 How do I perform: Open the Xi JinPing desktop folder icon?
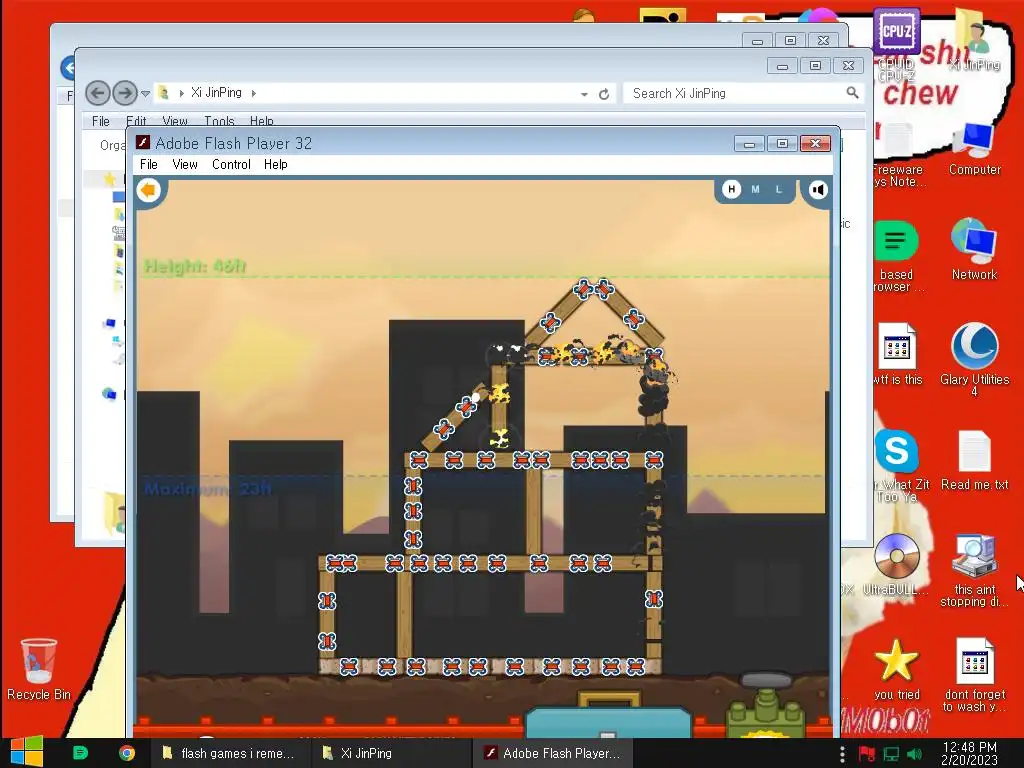click(974, 40)
